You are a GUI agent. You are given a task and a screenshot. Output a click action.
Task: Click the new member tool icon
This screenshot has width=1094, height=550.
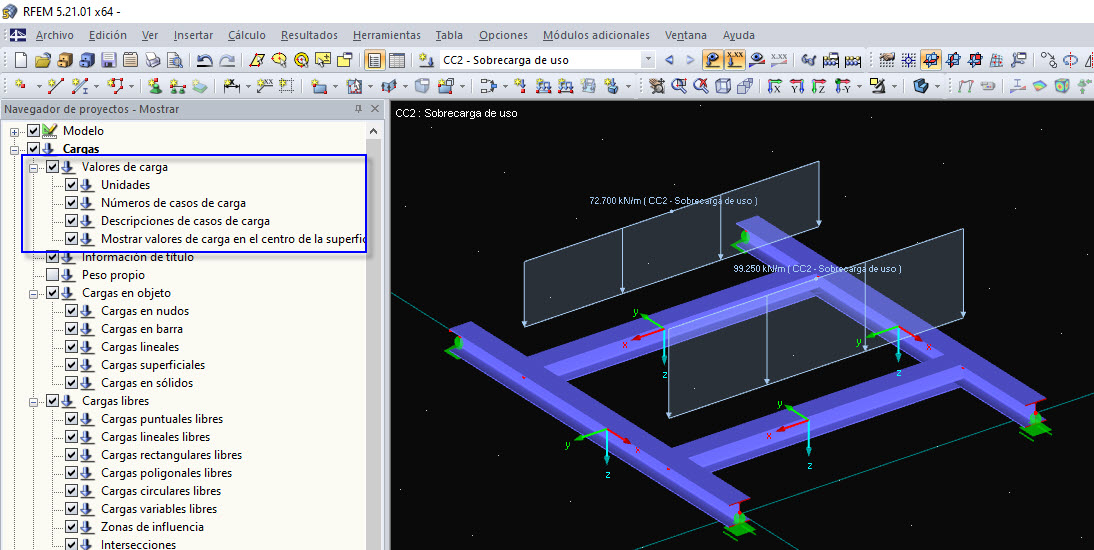80,86
